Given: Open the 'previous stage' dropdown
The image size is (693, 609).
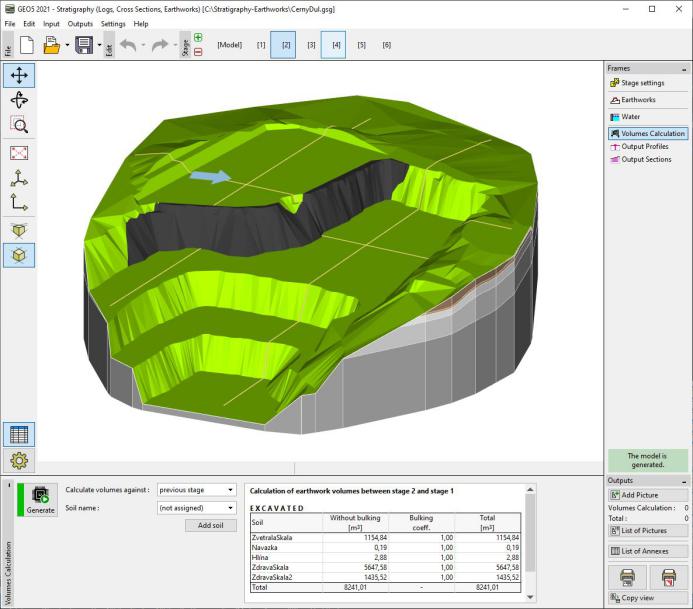Looking at the screenshot, I should click(197, 490).
